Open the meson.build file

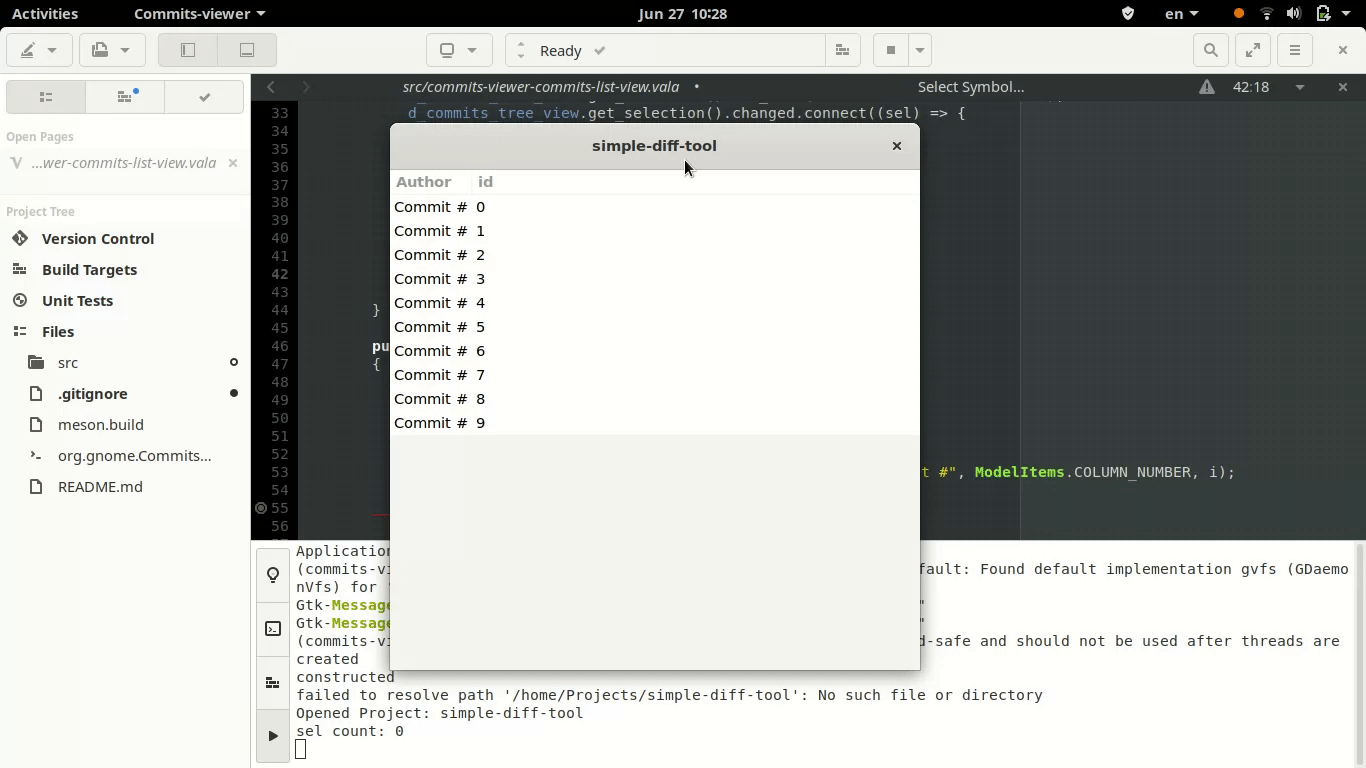(101, 425)
